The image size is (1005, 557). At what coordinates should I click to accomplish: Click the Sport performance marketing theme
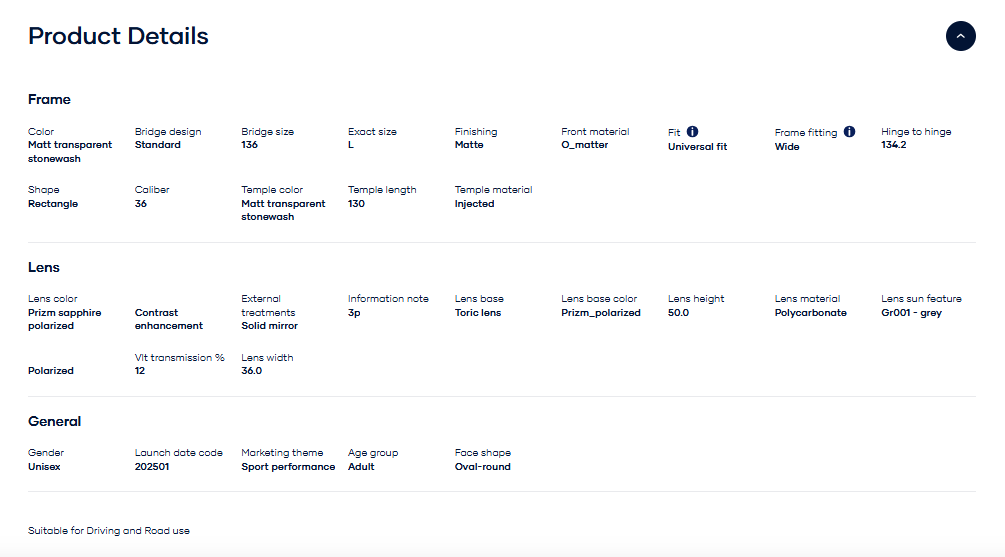click(x=288, y=467)
